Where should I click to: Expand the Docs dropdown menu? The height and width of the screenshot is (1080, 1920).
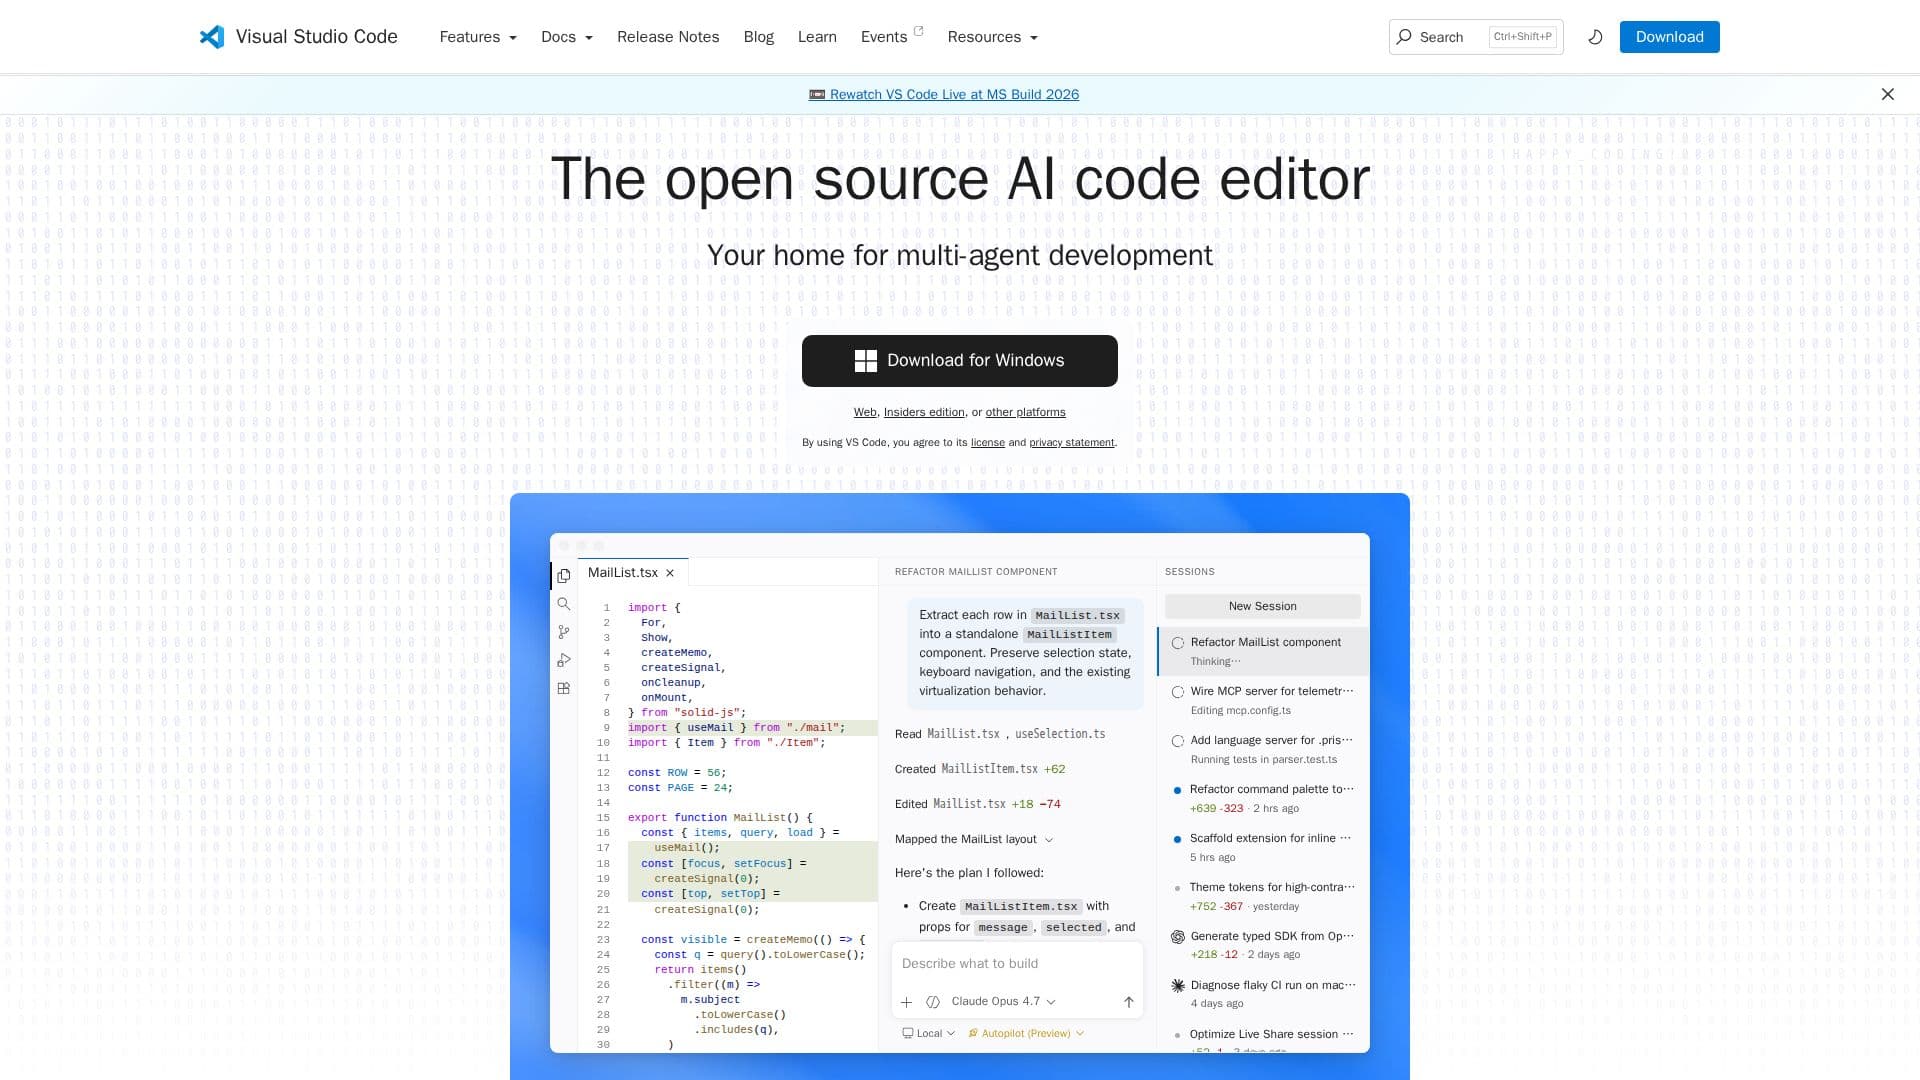(x=567, y=37)
